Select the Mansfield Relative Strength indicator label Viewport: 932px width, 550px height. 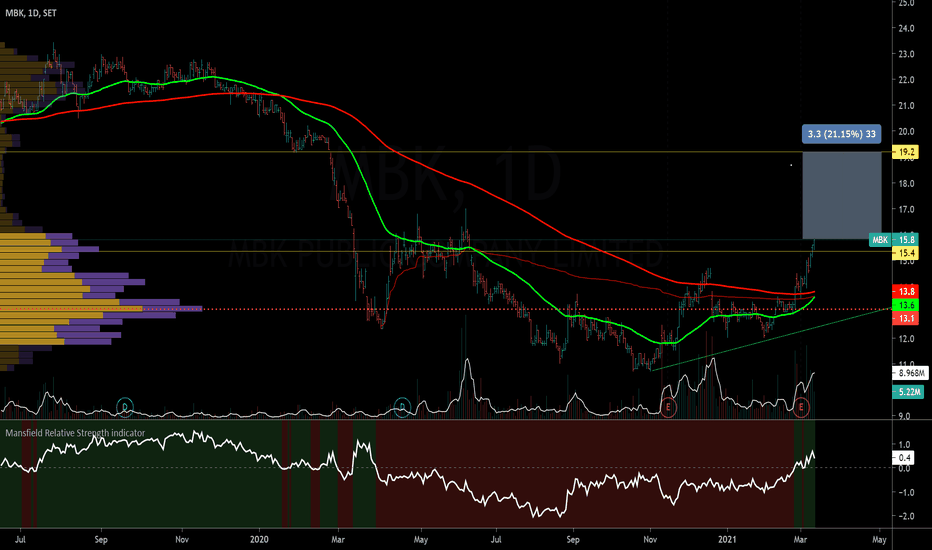click(75, 433)
